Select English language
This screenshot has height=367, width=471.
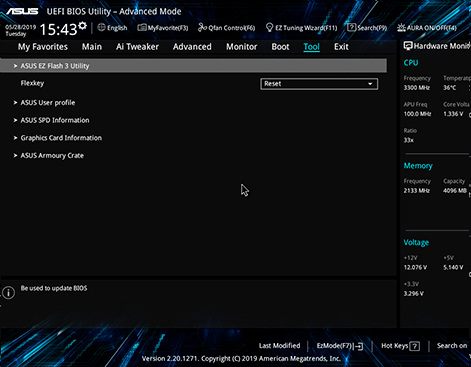tap(117, 28)
